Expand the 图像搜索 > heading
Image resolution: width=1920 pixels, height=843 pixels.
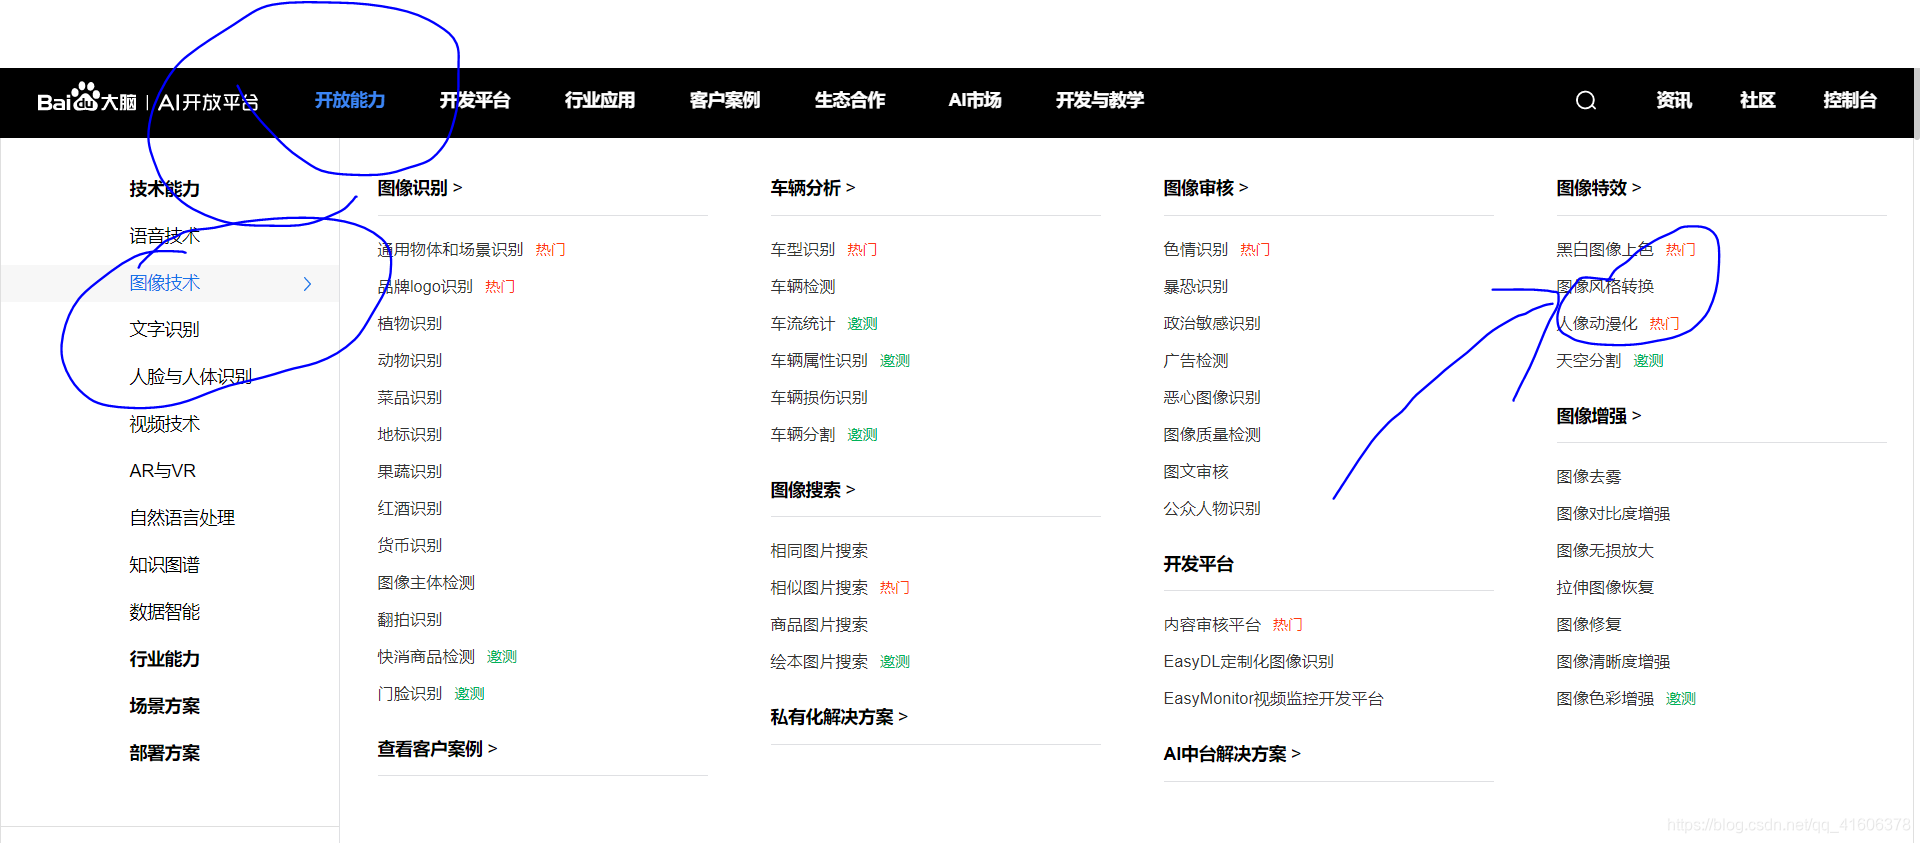coord(813,490)
